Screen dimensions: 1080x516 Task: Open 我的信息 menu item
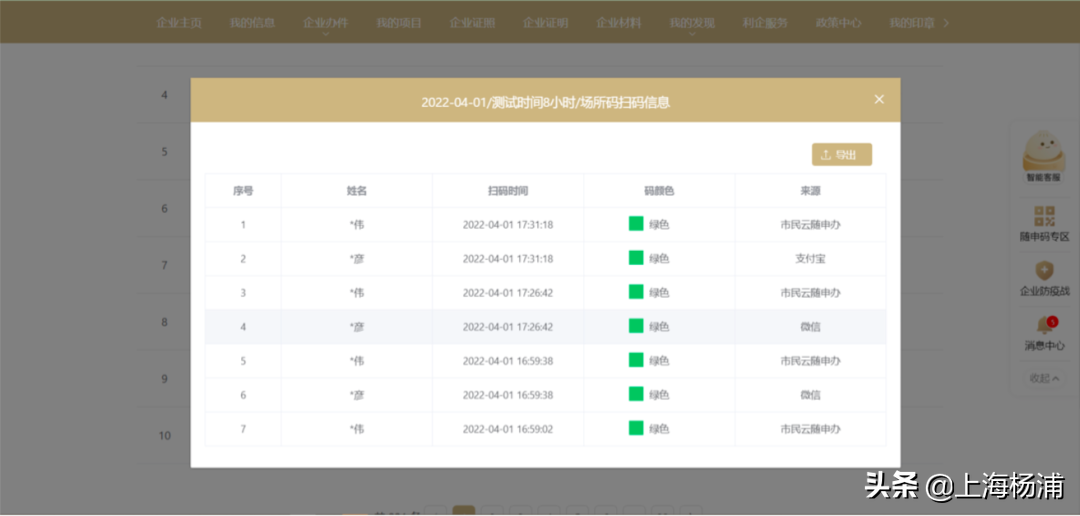[x=253, y=23]
